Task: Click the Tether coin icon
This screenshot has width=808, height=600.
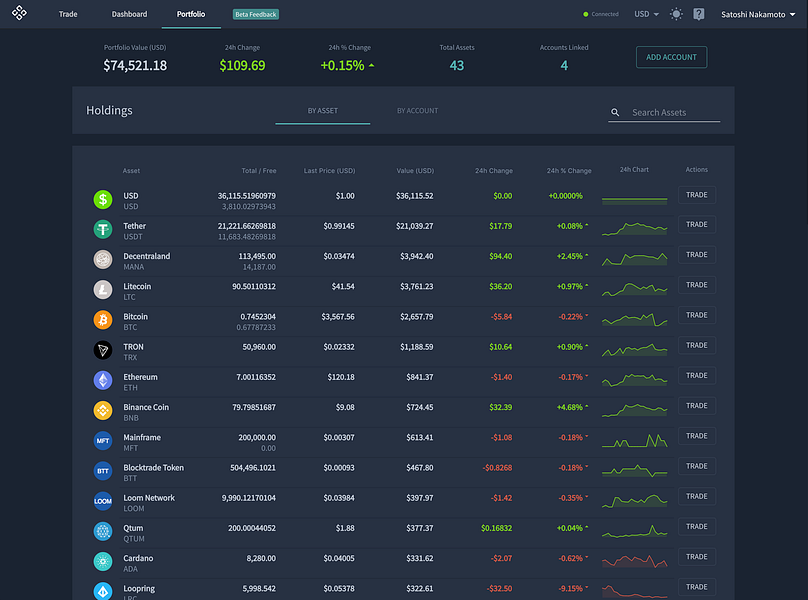Action: (x=103, y=229)
